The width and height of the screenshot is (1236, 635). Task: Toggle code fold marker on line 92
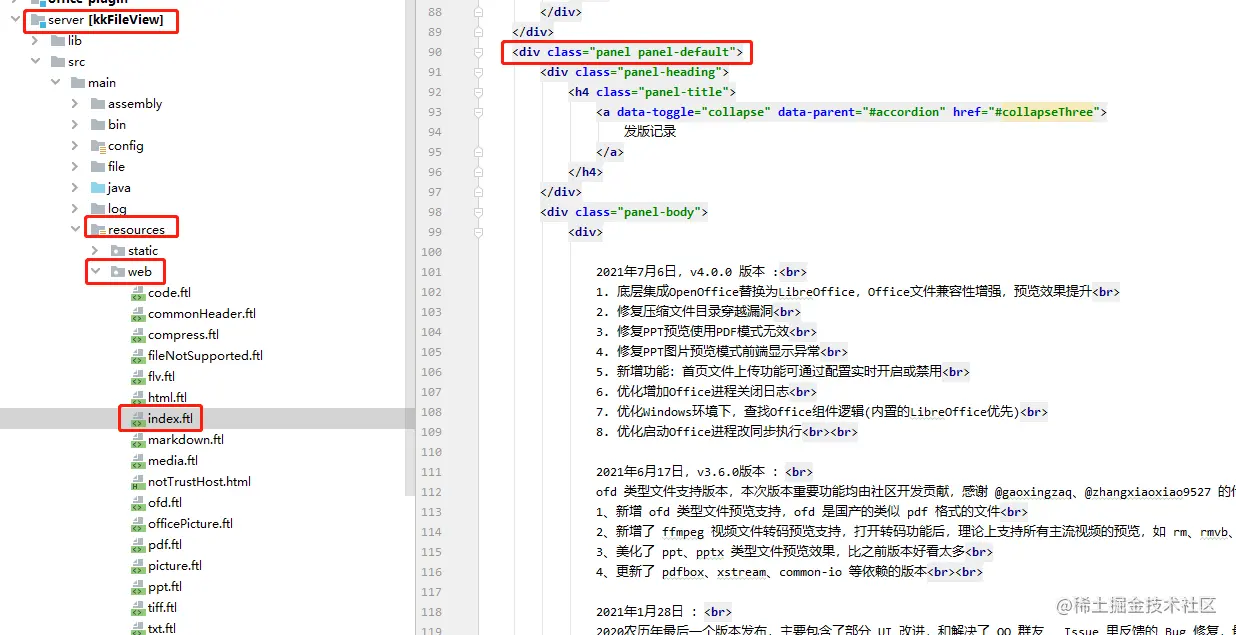479,92
